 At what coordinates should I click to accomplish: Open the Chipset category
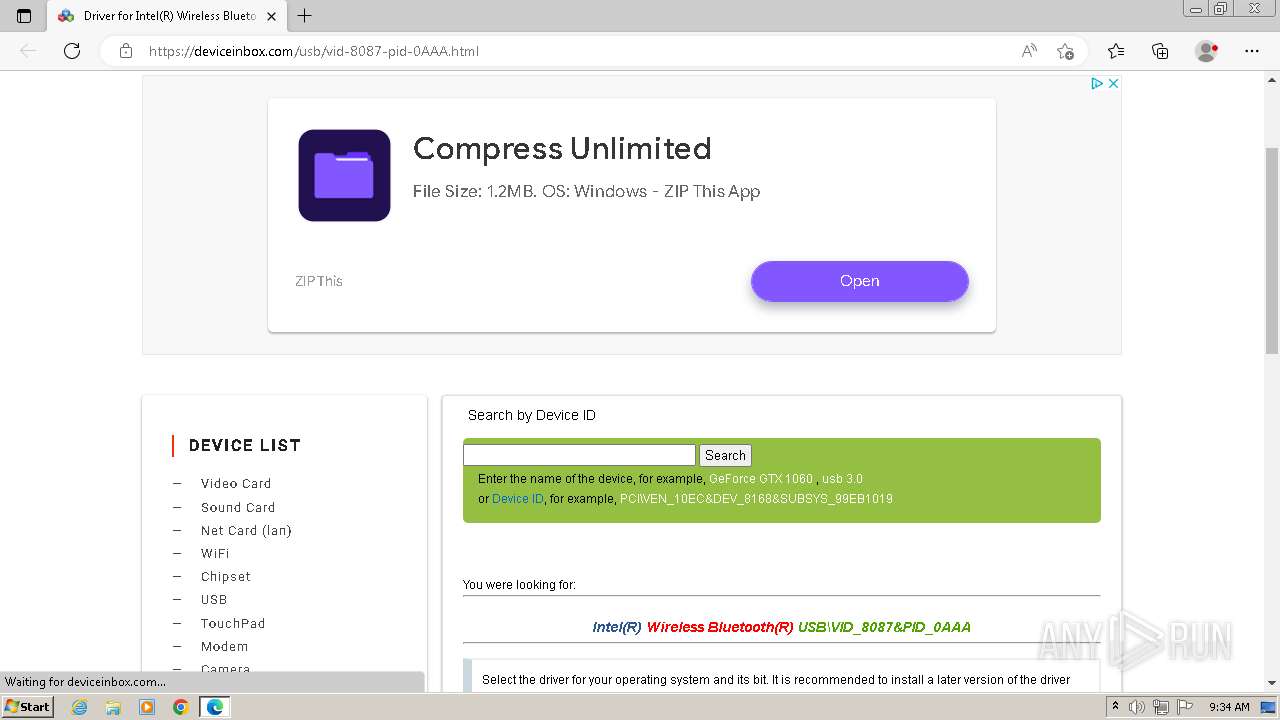click(226, 577)
